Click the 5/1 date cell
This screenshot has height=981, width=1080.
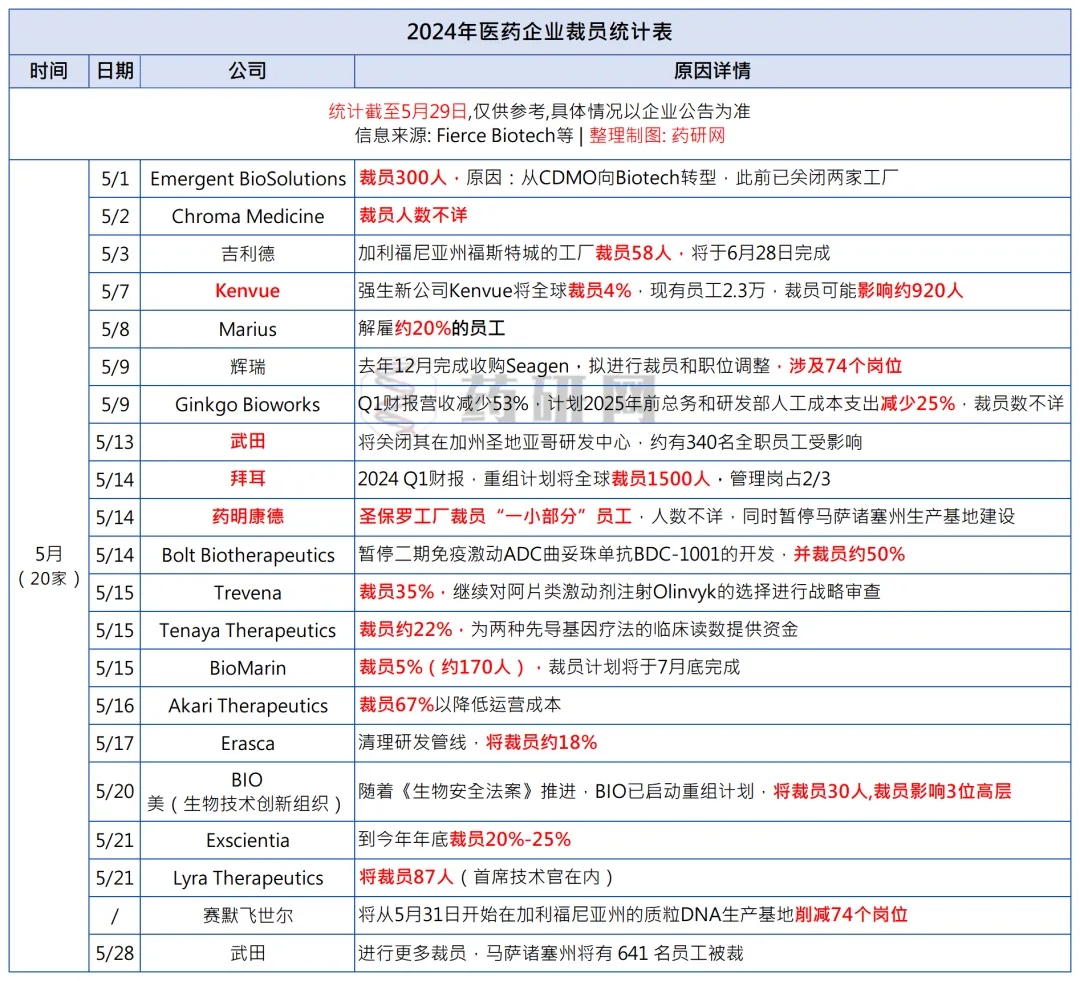pyautogui.click(x=115, y=179)
